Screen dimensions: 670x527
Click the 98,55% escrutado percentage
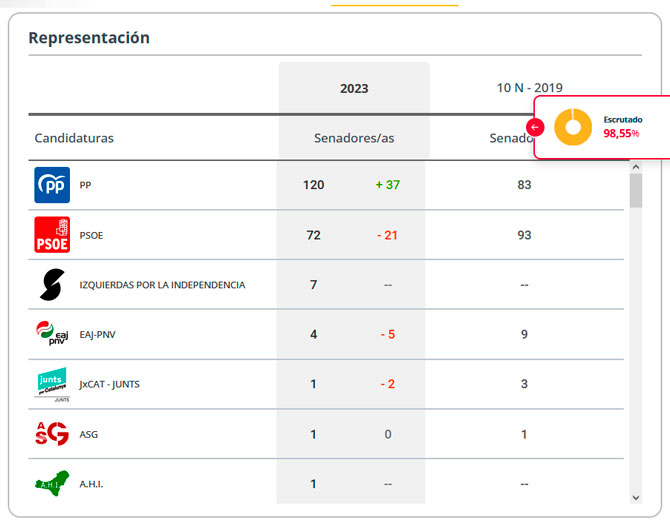[x=621, y=133]
